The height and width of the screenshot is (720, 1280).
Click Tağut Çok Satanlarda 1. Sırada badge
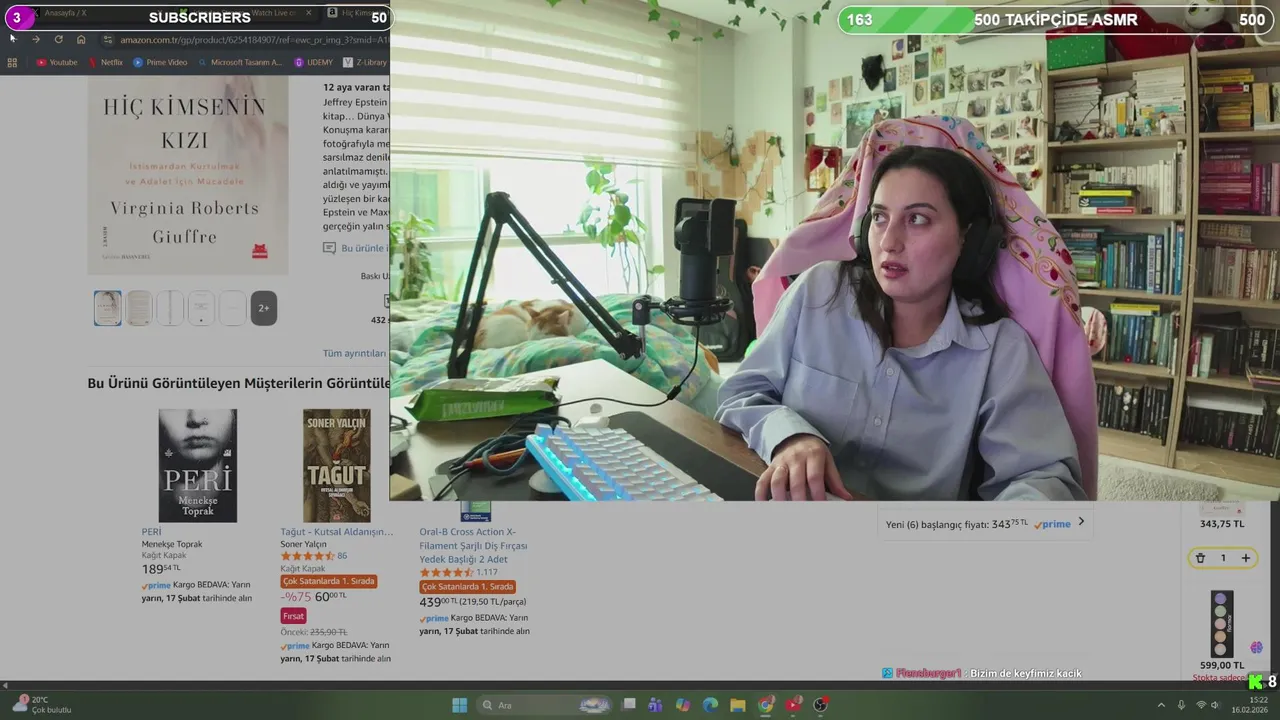tap(328, 581)
